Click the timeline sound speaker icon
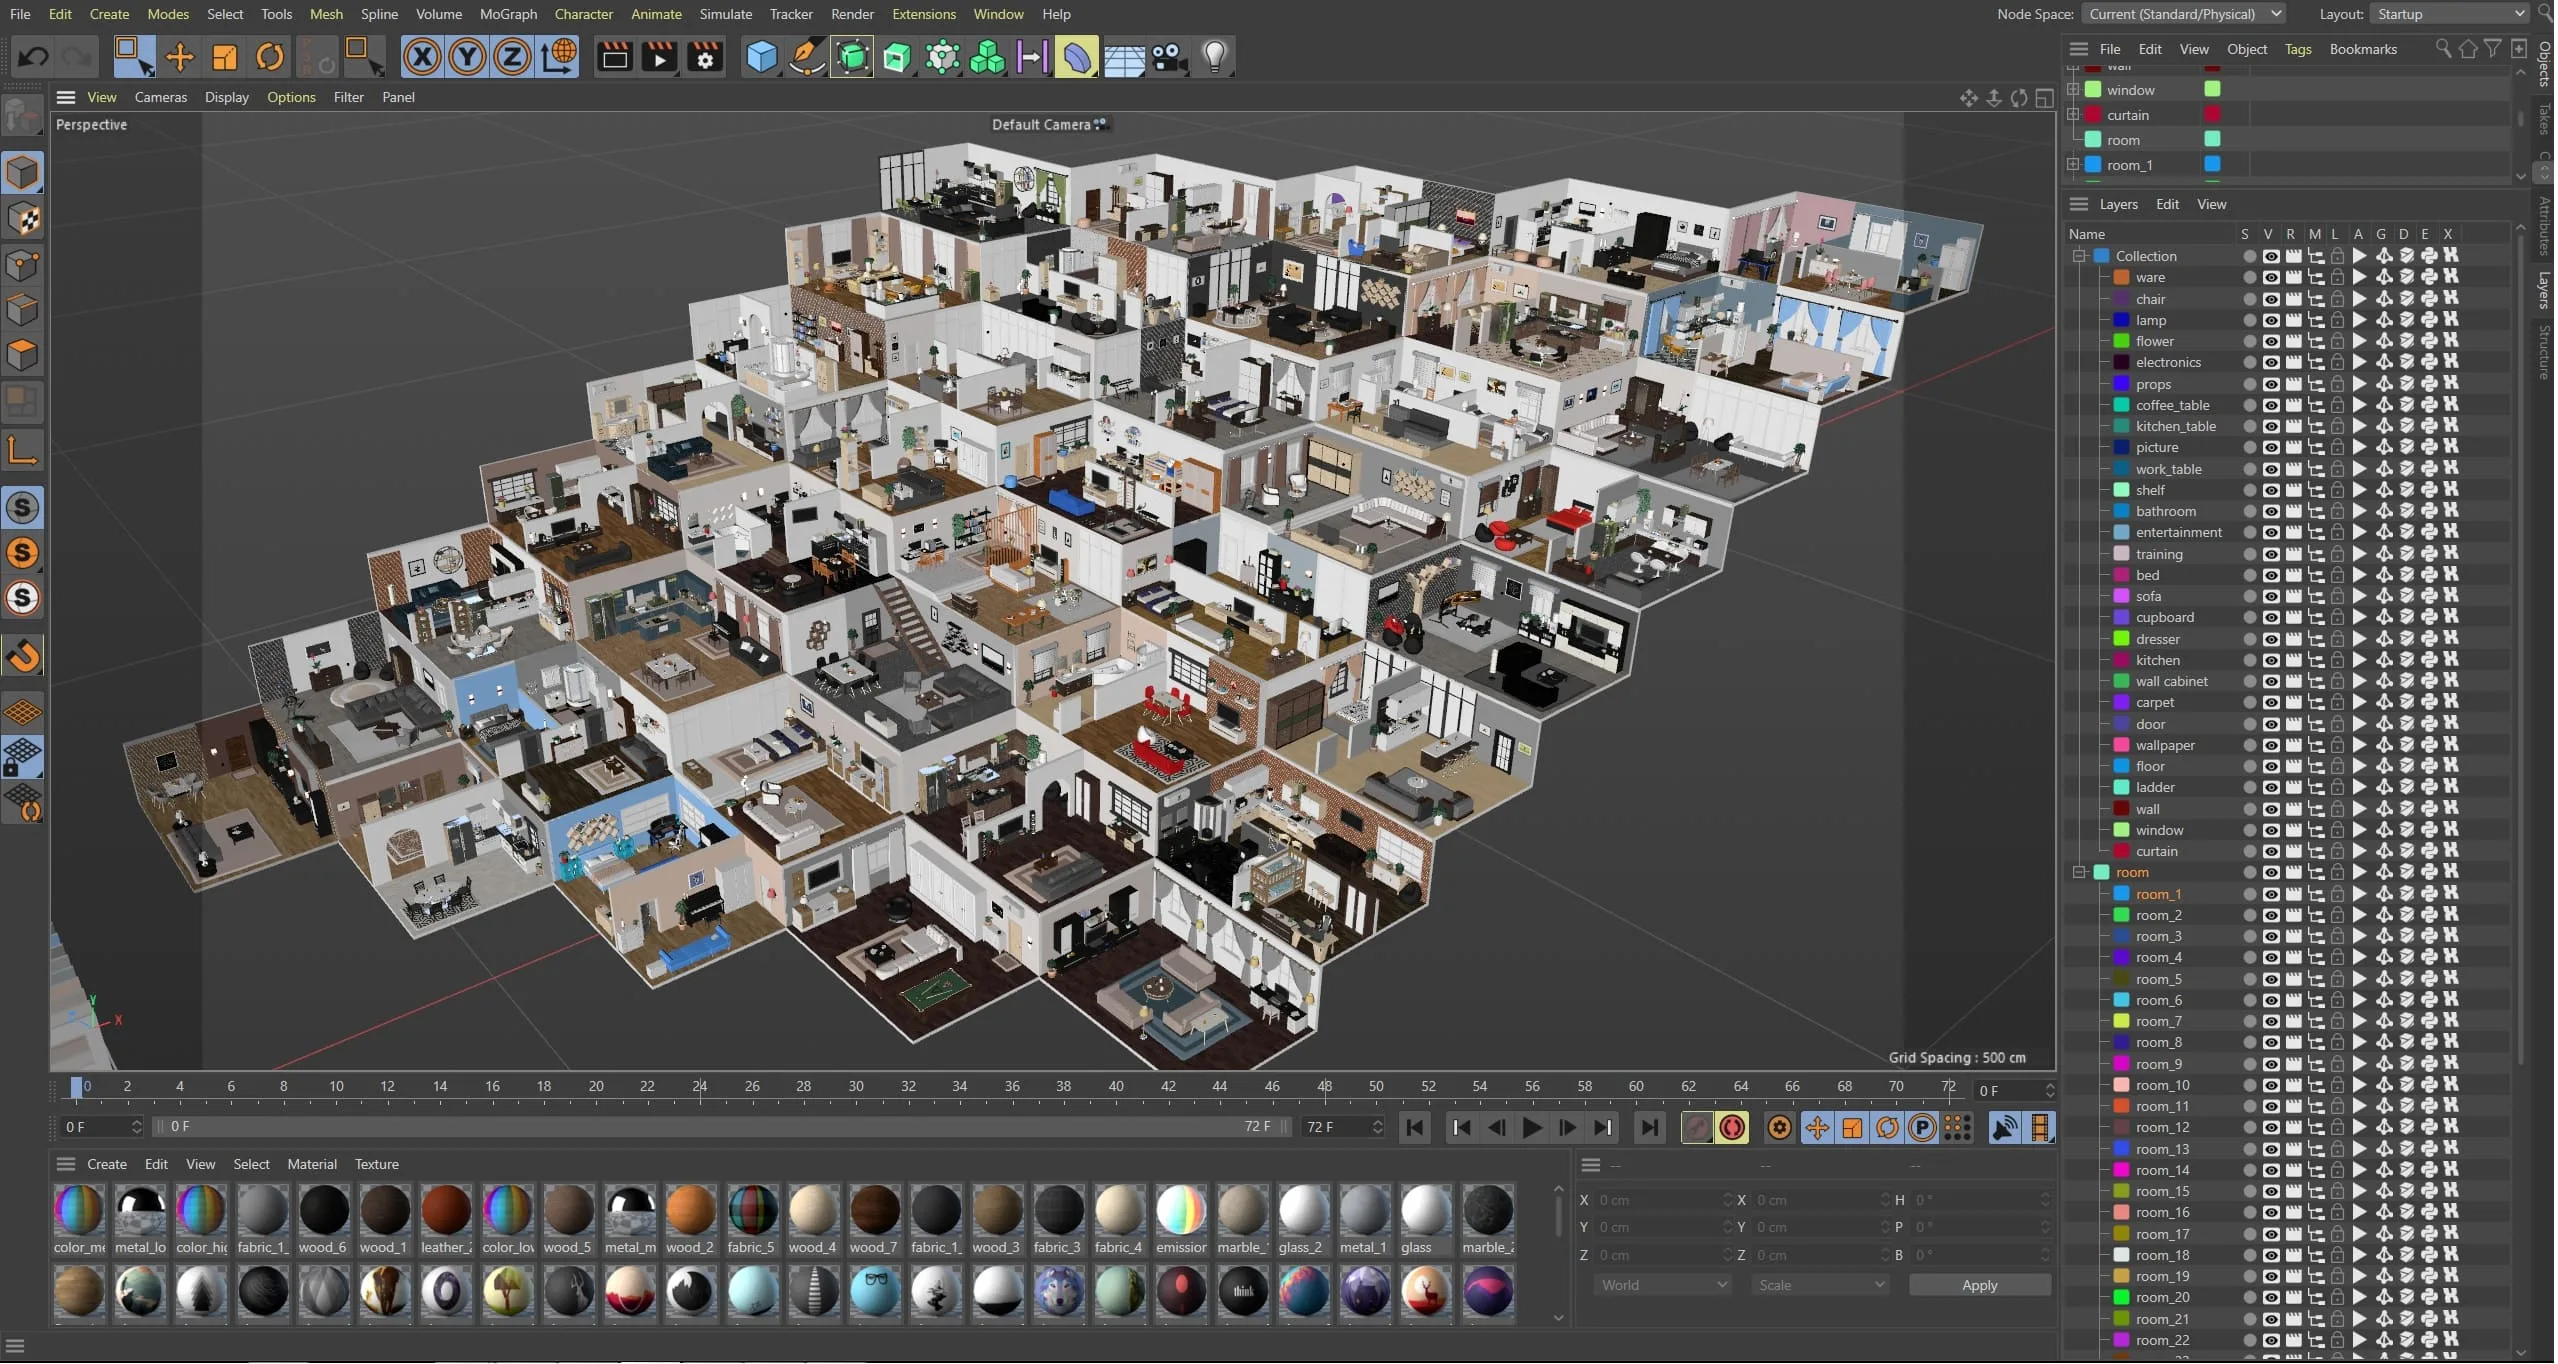Viewport: 2558px width, 1364px height. pos(2005,1128)
